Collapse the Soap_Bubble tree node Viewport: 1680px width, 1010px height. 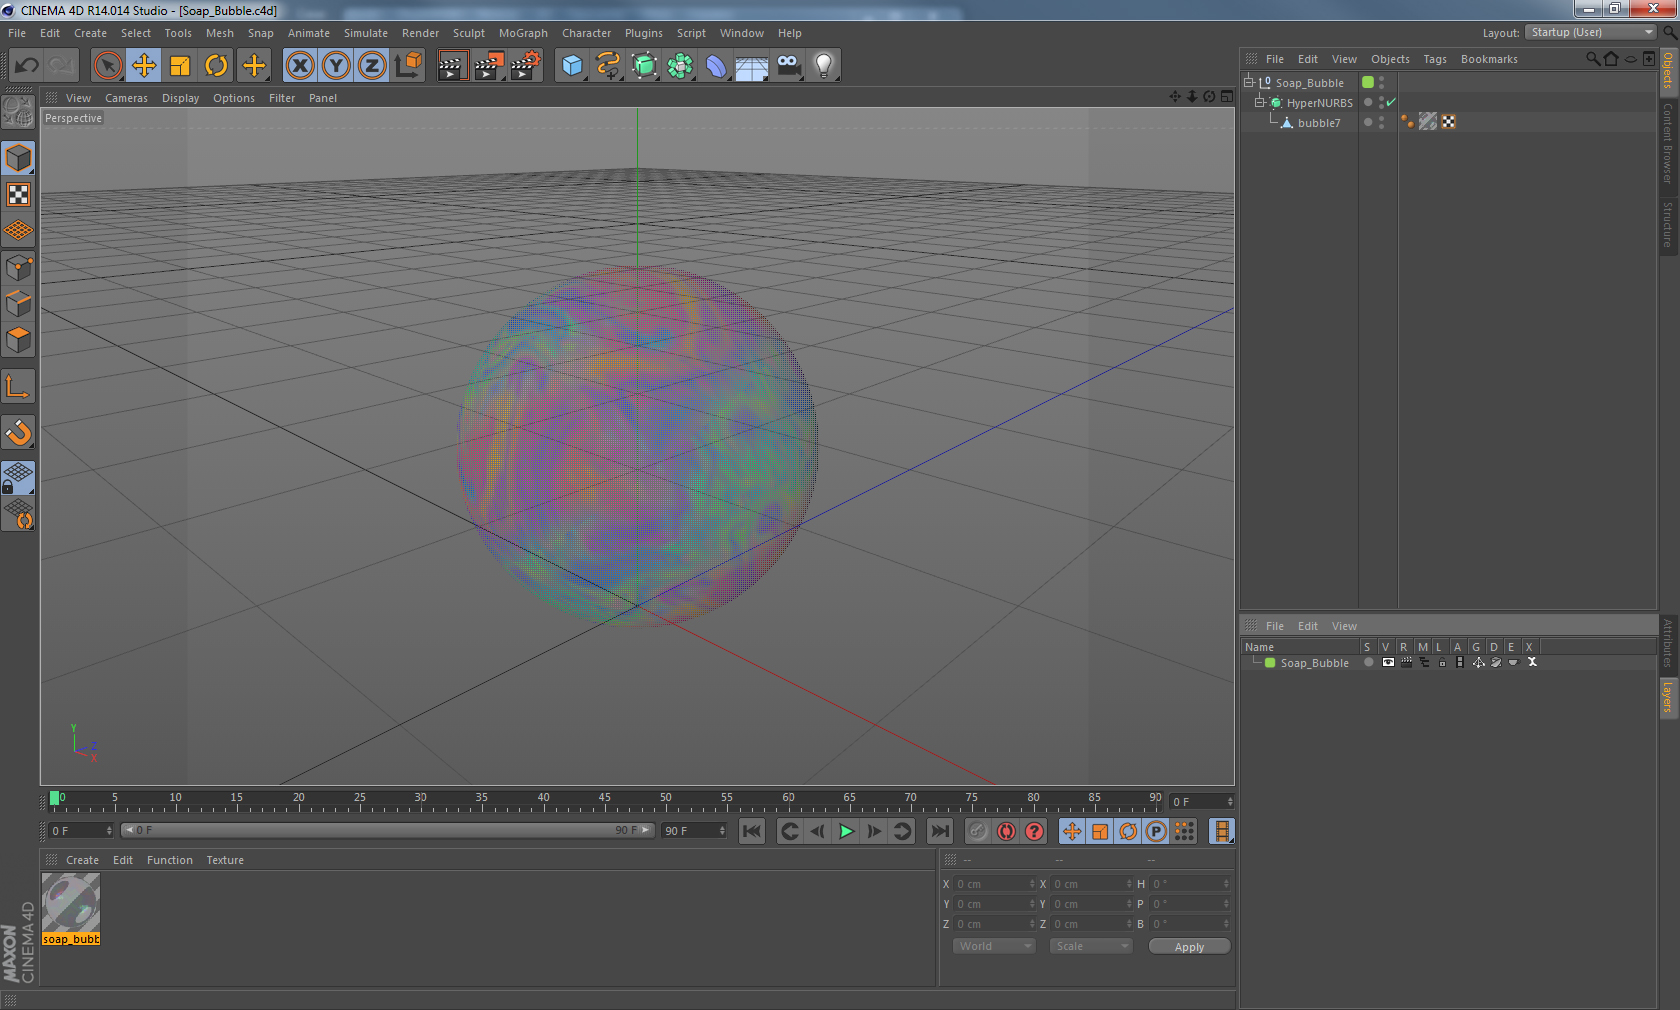1249,83
